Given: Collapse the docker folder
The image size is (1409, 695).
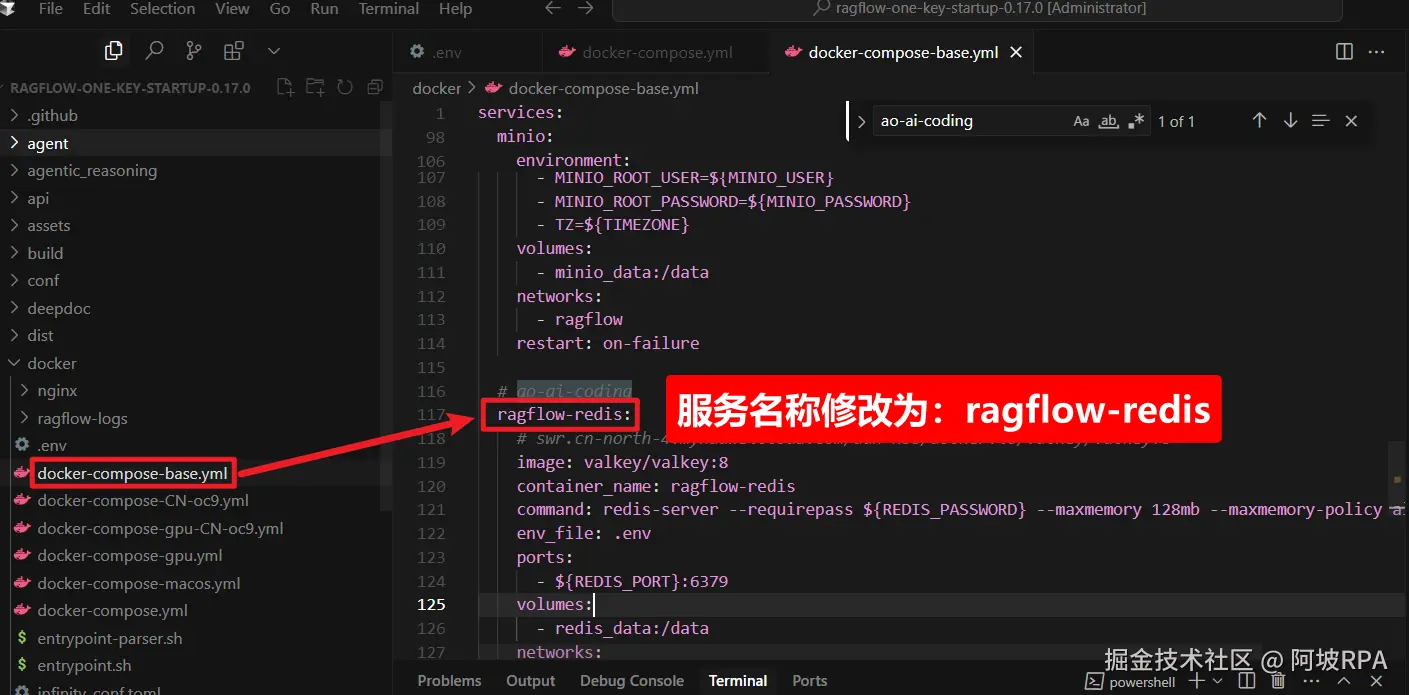Looking at the screenshot, I should point(196,363).
